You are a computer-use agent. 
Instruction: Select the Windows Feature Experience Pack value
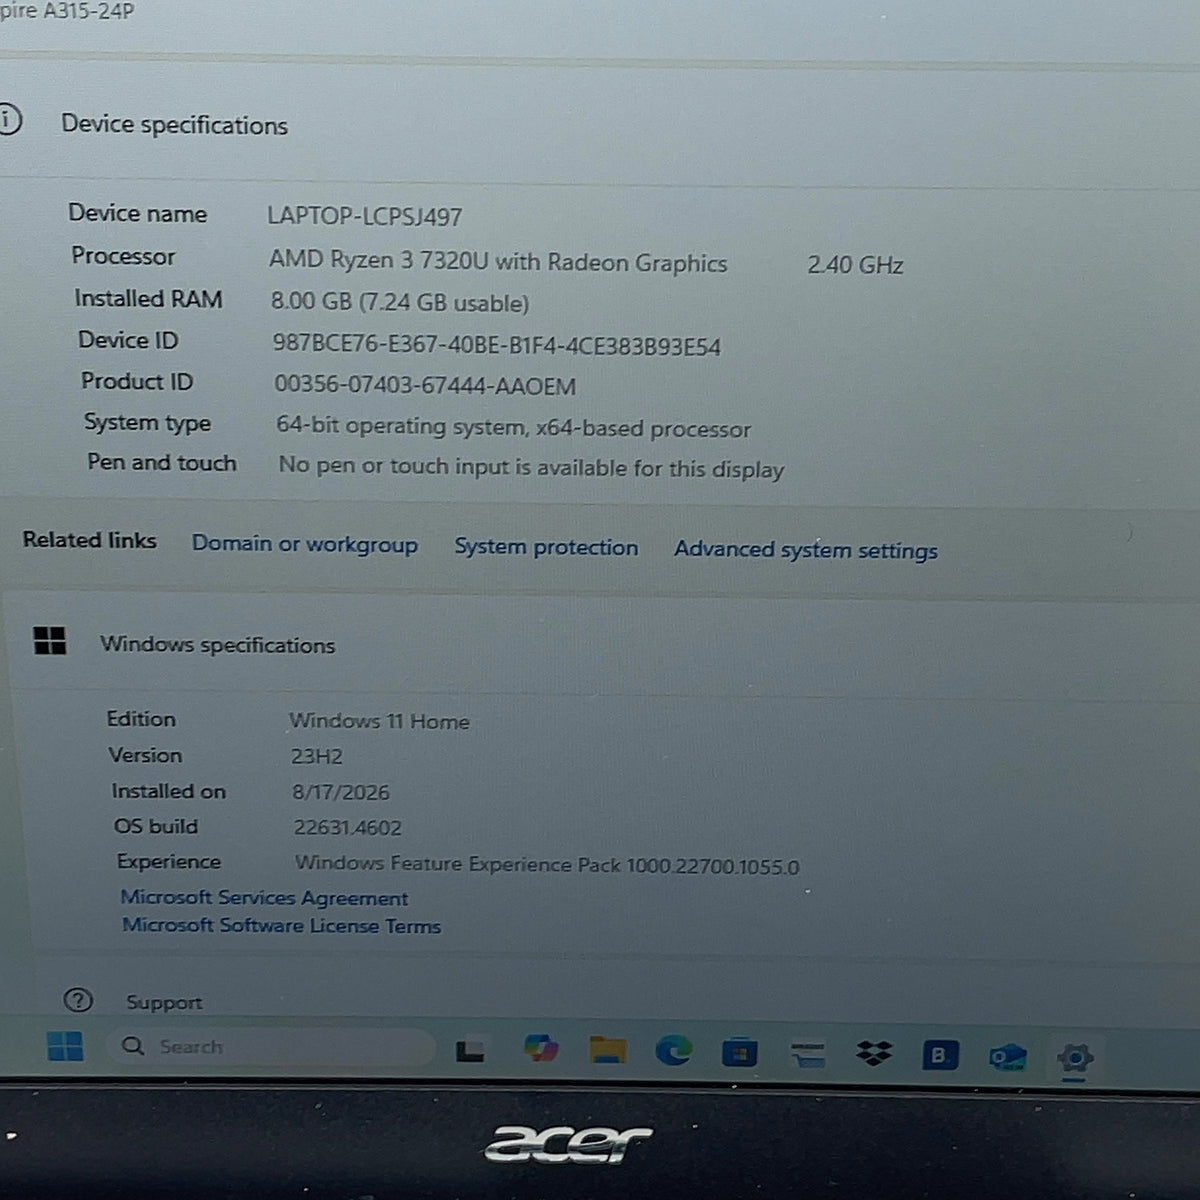[547, 865]
